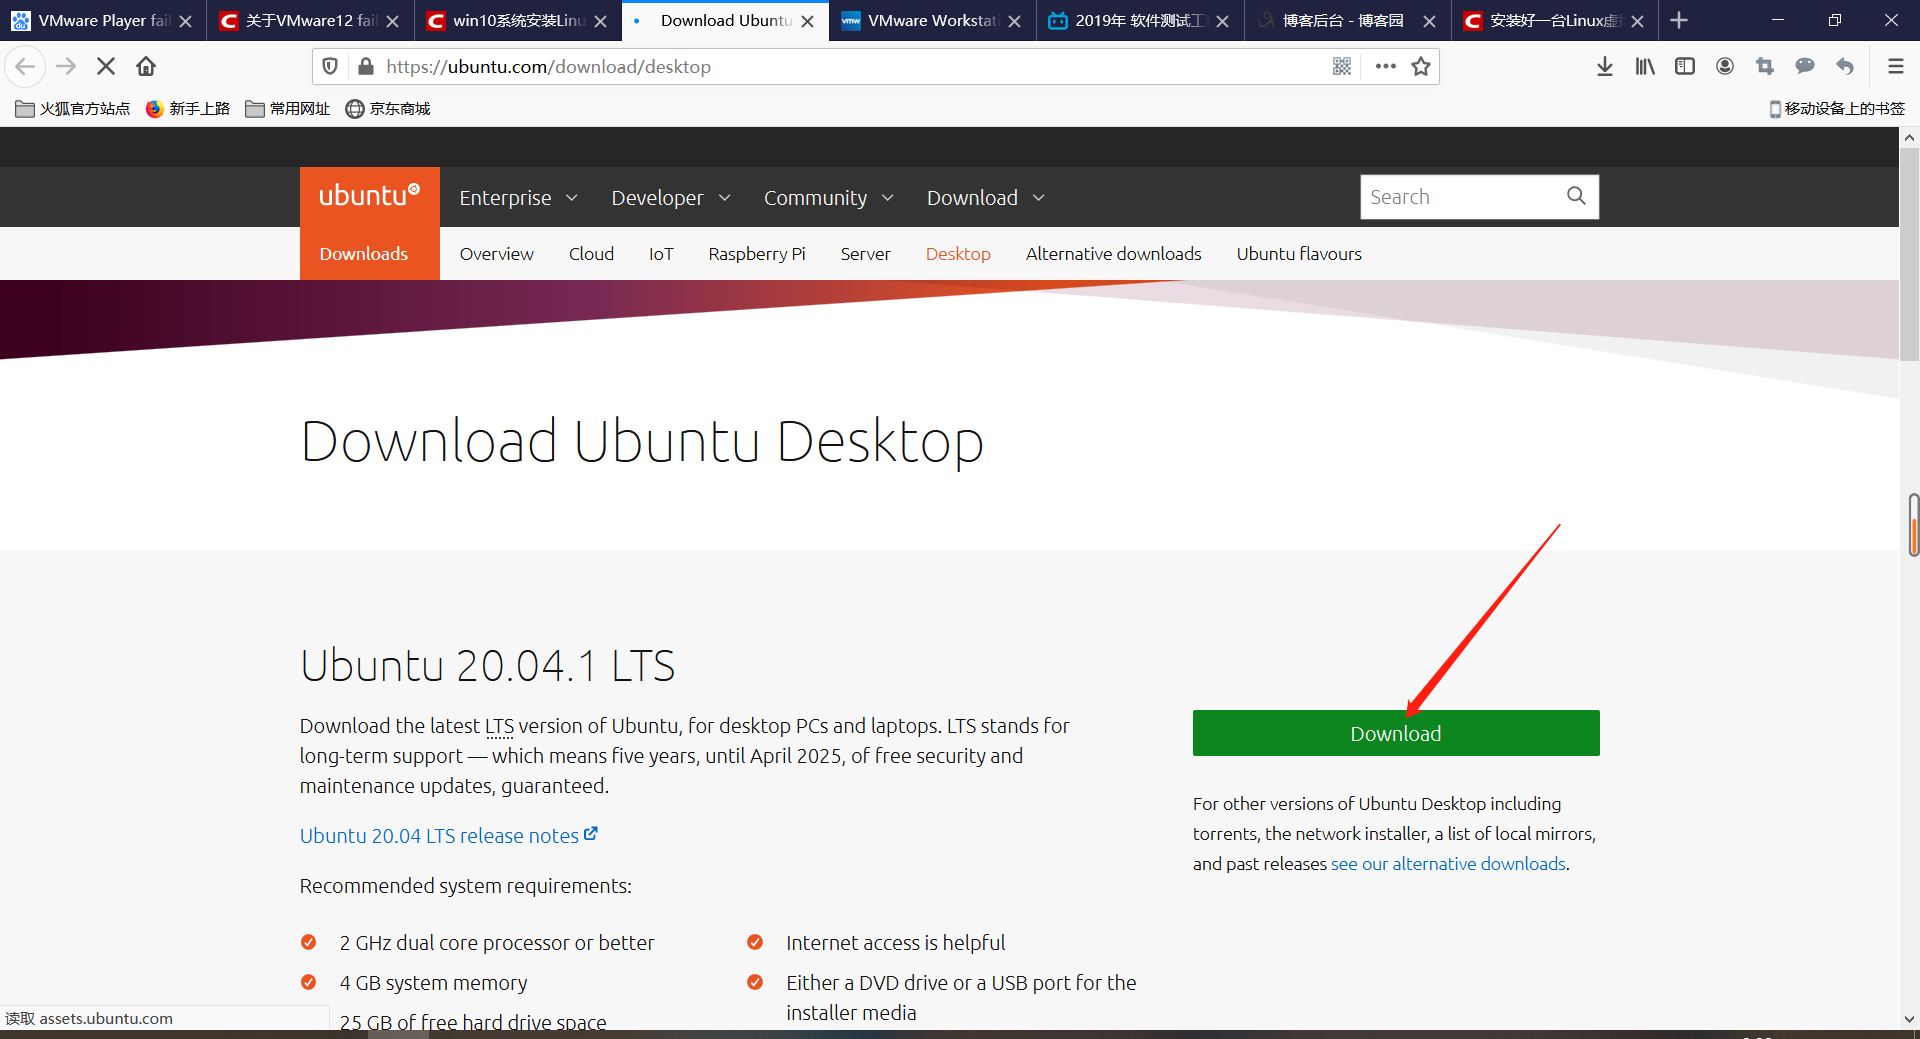This screenshot has height=1039, width=1920.
Task: Open the Library bookshelf icon
Action: (x=1645, y=67)
